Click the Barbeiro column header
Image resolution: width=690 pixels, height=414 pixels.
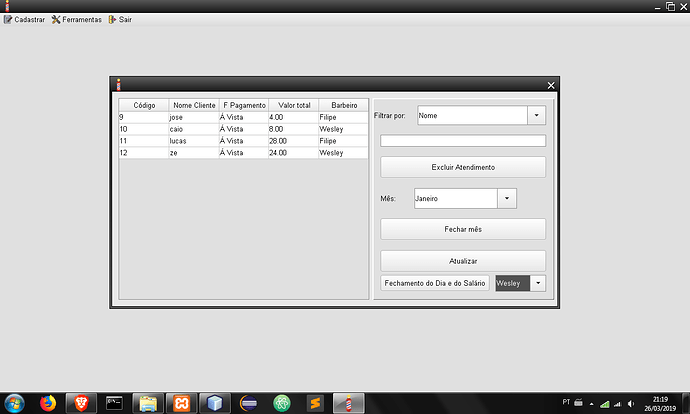coord(344,105)
